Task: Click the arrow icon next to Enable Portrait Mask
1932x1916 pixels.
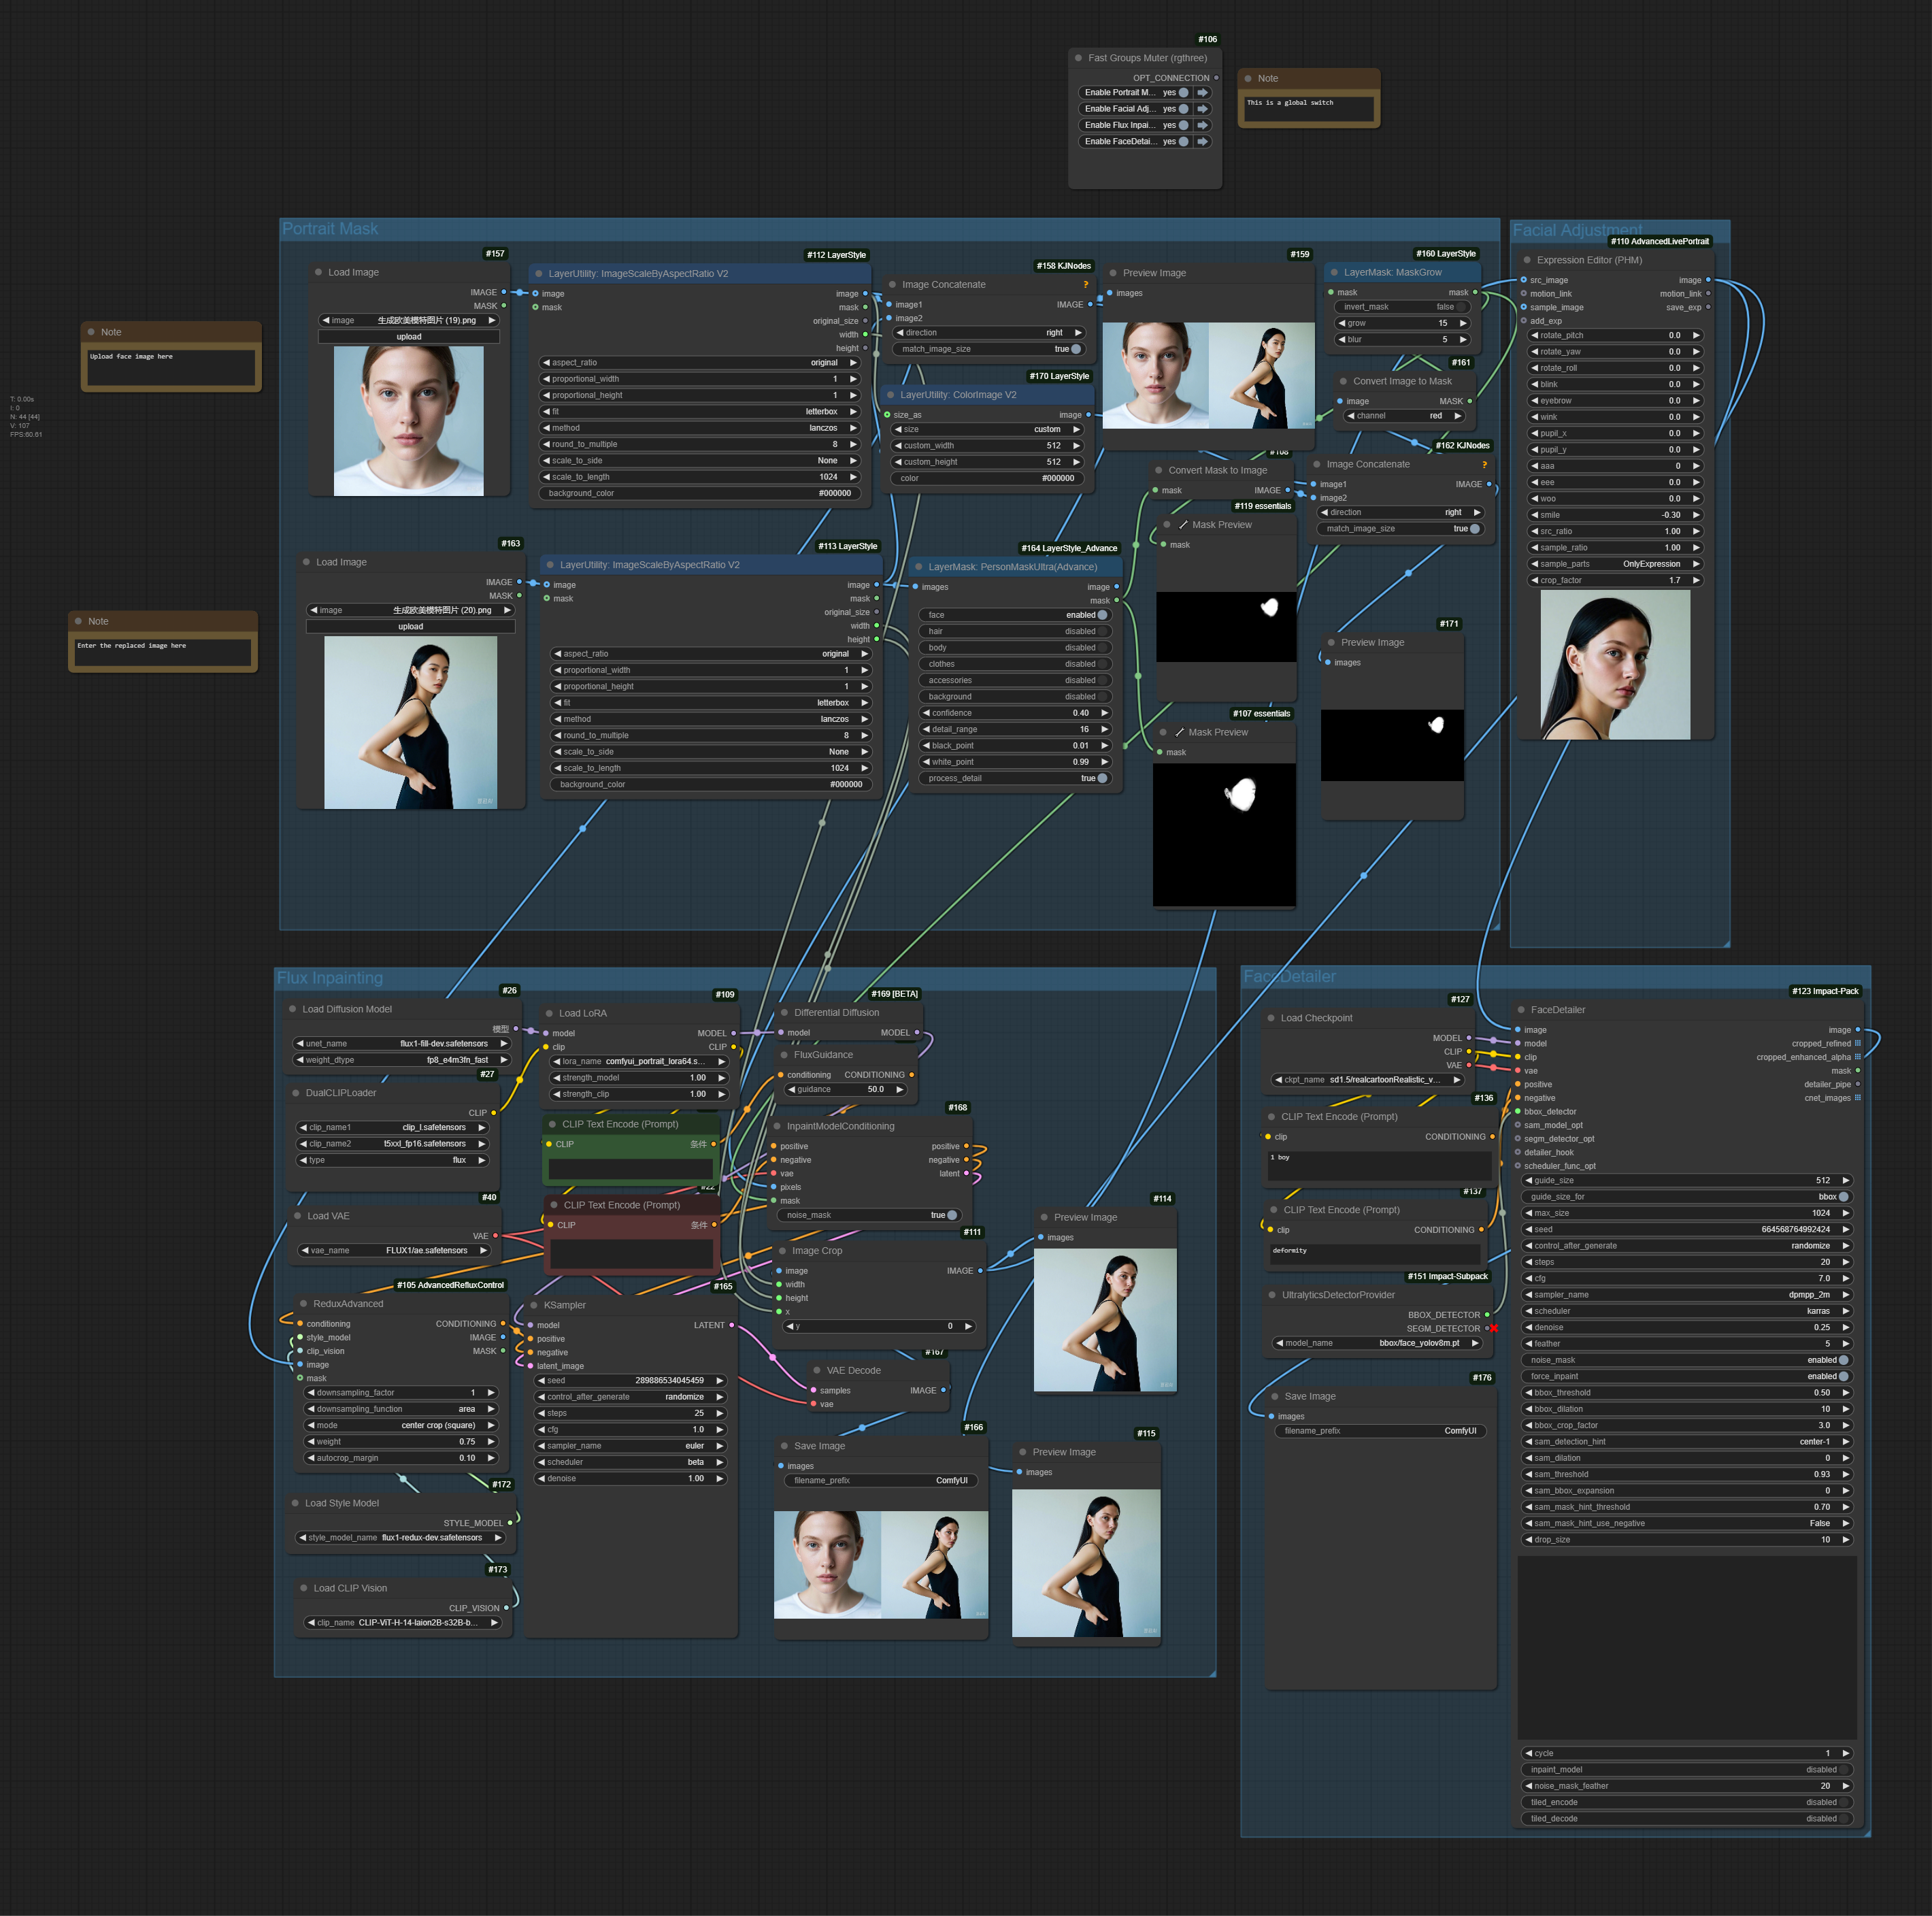Action: [x=1203, y=93]
